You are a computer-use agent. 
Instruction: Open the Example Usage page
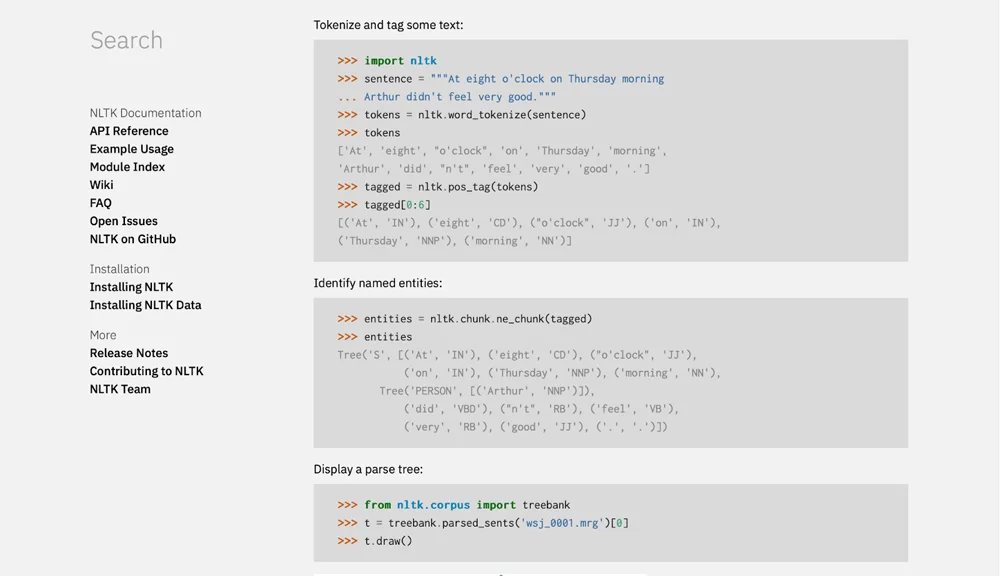pyautogui.click(x=131, y=149)
